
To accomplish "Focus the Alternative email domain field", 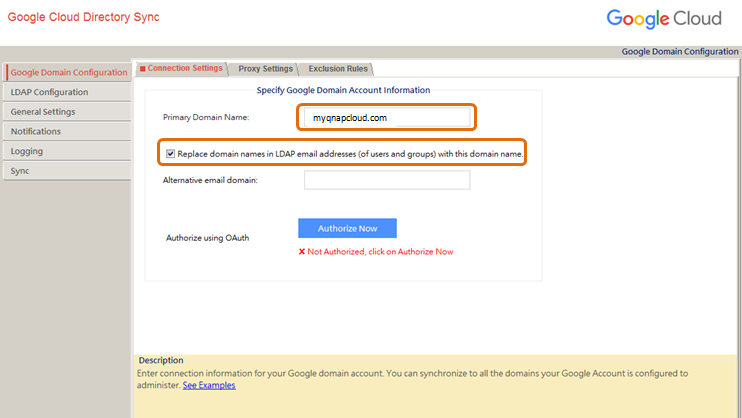I will tap(386, 180).
